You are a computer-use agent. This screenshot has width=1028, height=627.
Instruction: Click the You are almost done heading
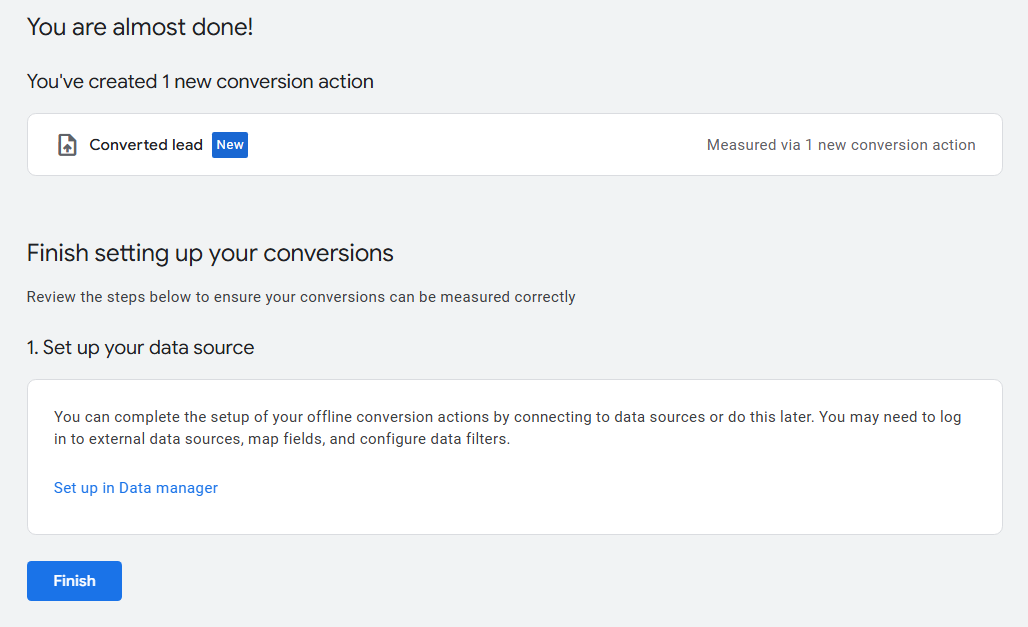coord(140,27)
